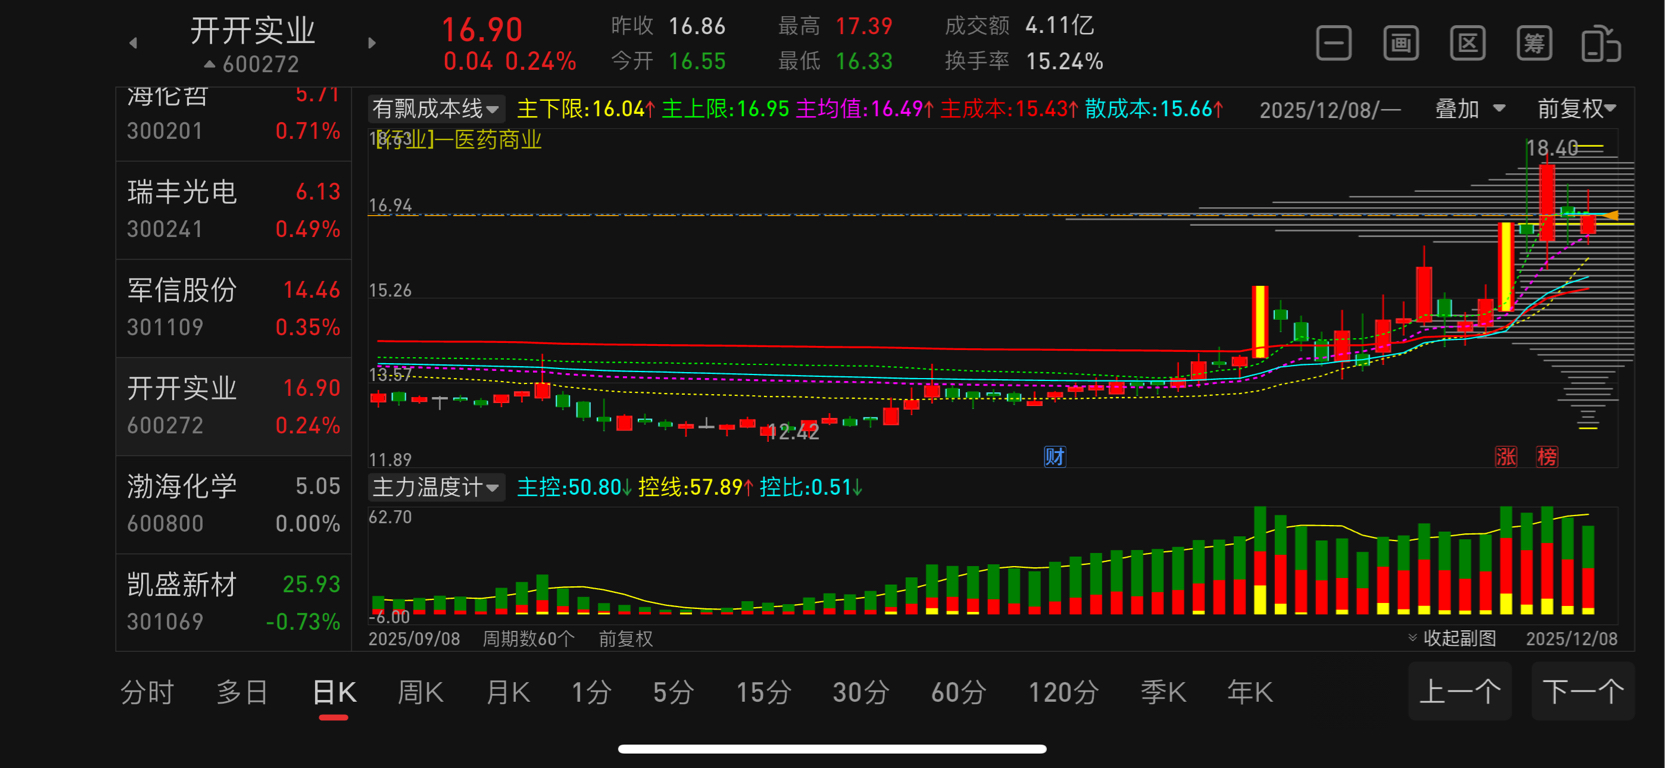This screenshot has height=768, width=1665.
Task: Tap the 12.42 low price label
Action: point(794,432)
